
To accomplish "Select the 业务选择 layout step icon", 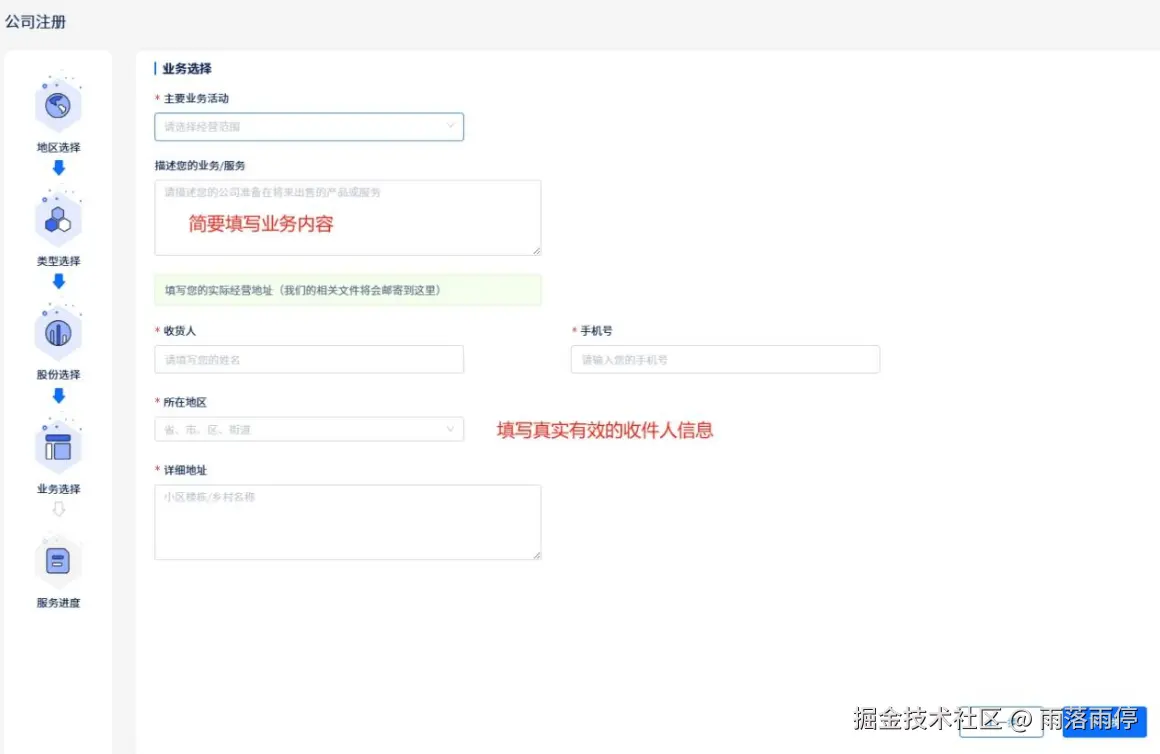I will [58, 448].
